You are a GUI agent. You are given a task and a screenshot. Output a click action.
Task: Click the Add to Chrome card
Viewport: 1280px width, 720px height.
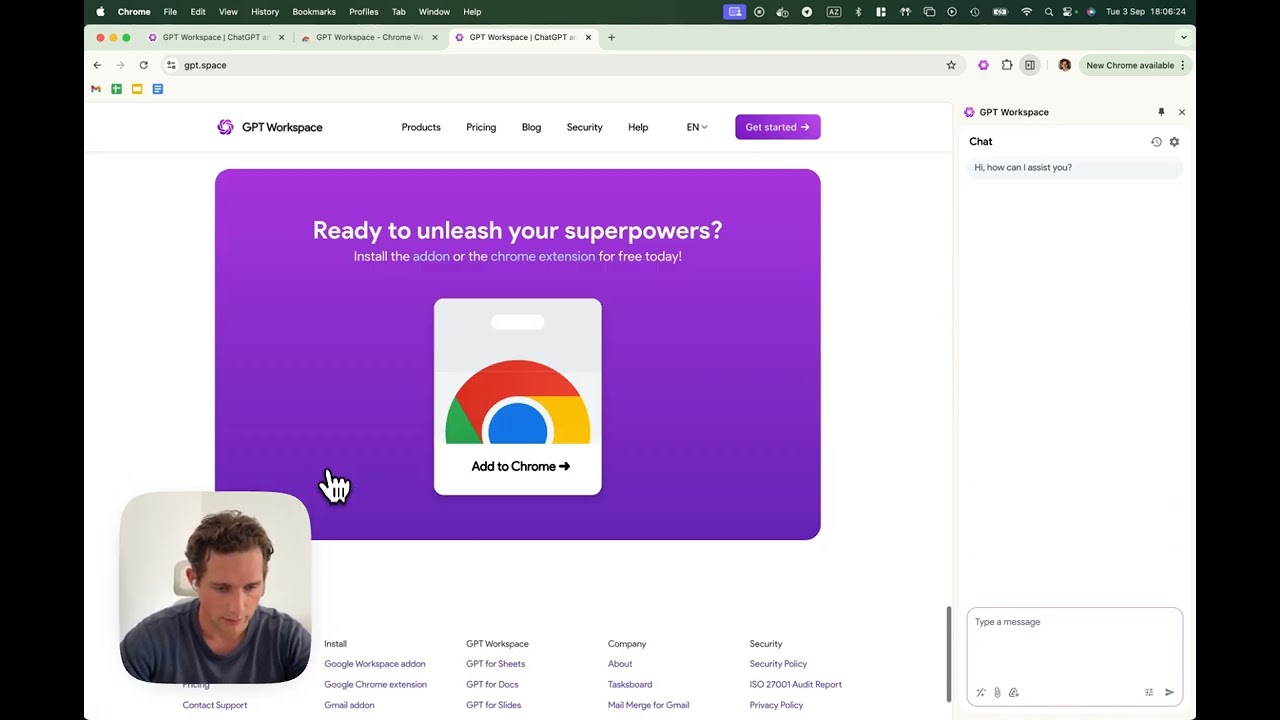518,397
